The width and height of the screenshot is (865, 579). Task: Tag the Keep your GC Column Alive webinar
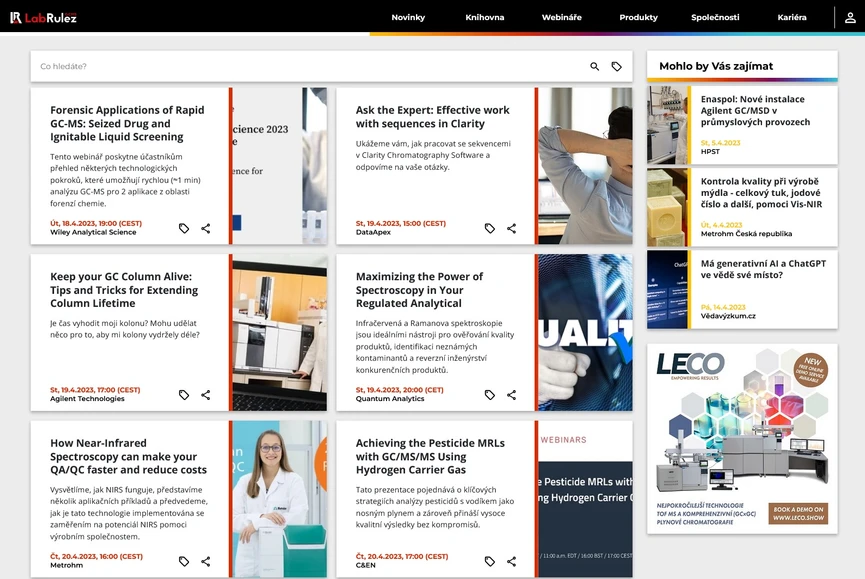pos(184,394)
